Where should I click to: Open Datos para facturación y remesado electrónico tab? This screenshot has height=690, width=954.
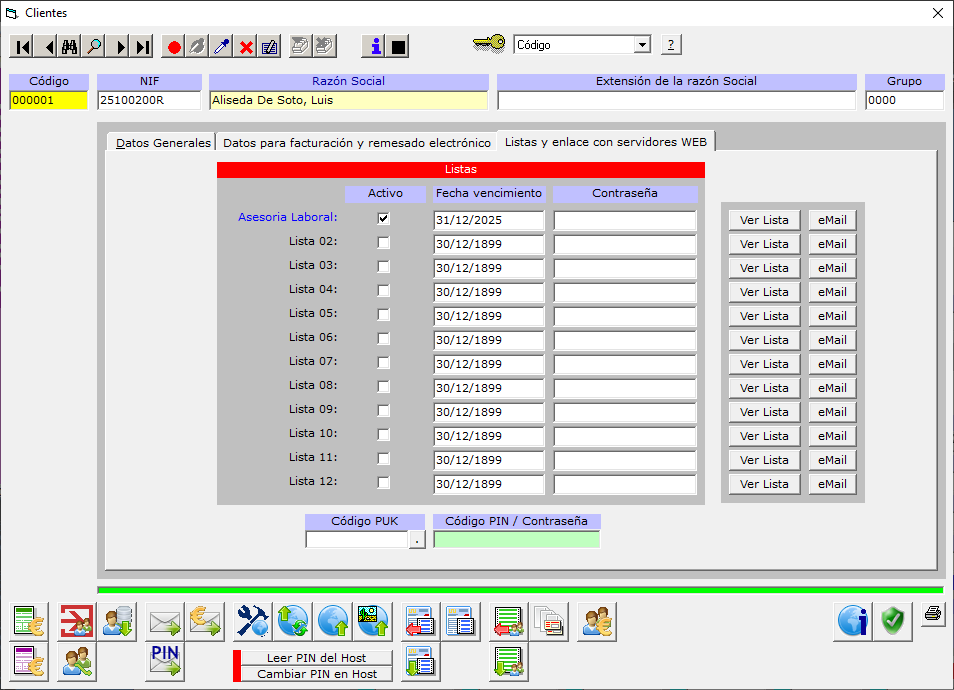pos(356,143)
